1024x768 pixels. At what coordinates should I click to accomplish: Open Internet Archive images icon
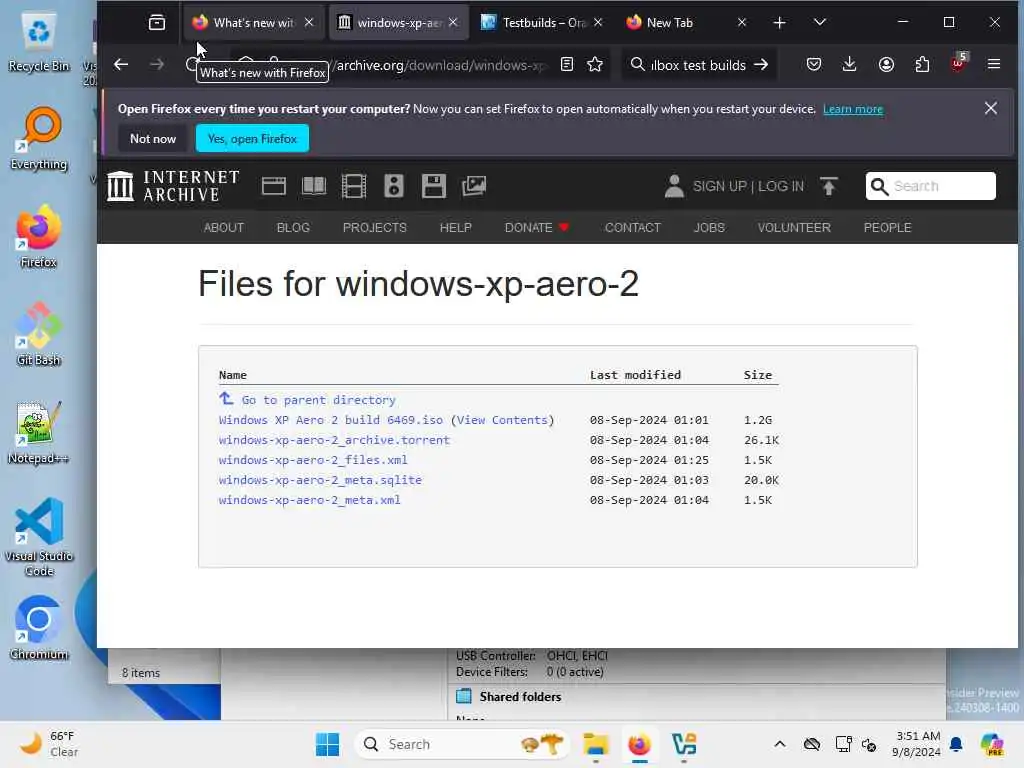click(474, 186)
